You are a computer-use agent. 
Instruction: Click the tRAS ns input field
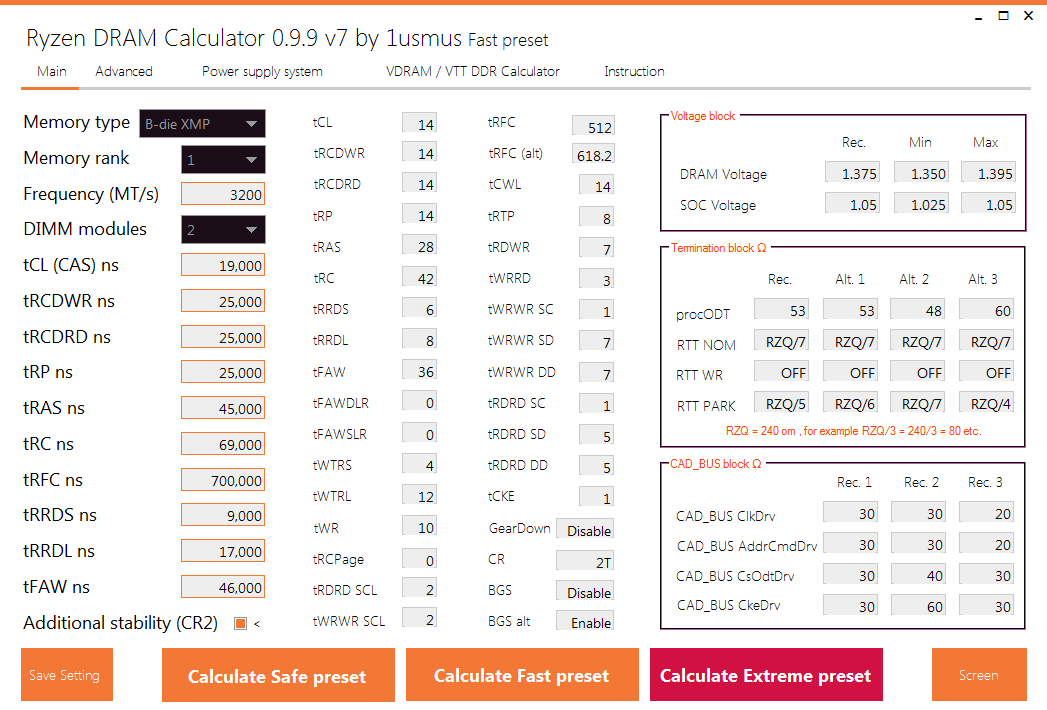click(x=223, y=409)
